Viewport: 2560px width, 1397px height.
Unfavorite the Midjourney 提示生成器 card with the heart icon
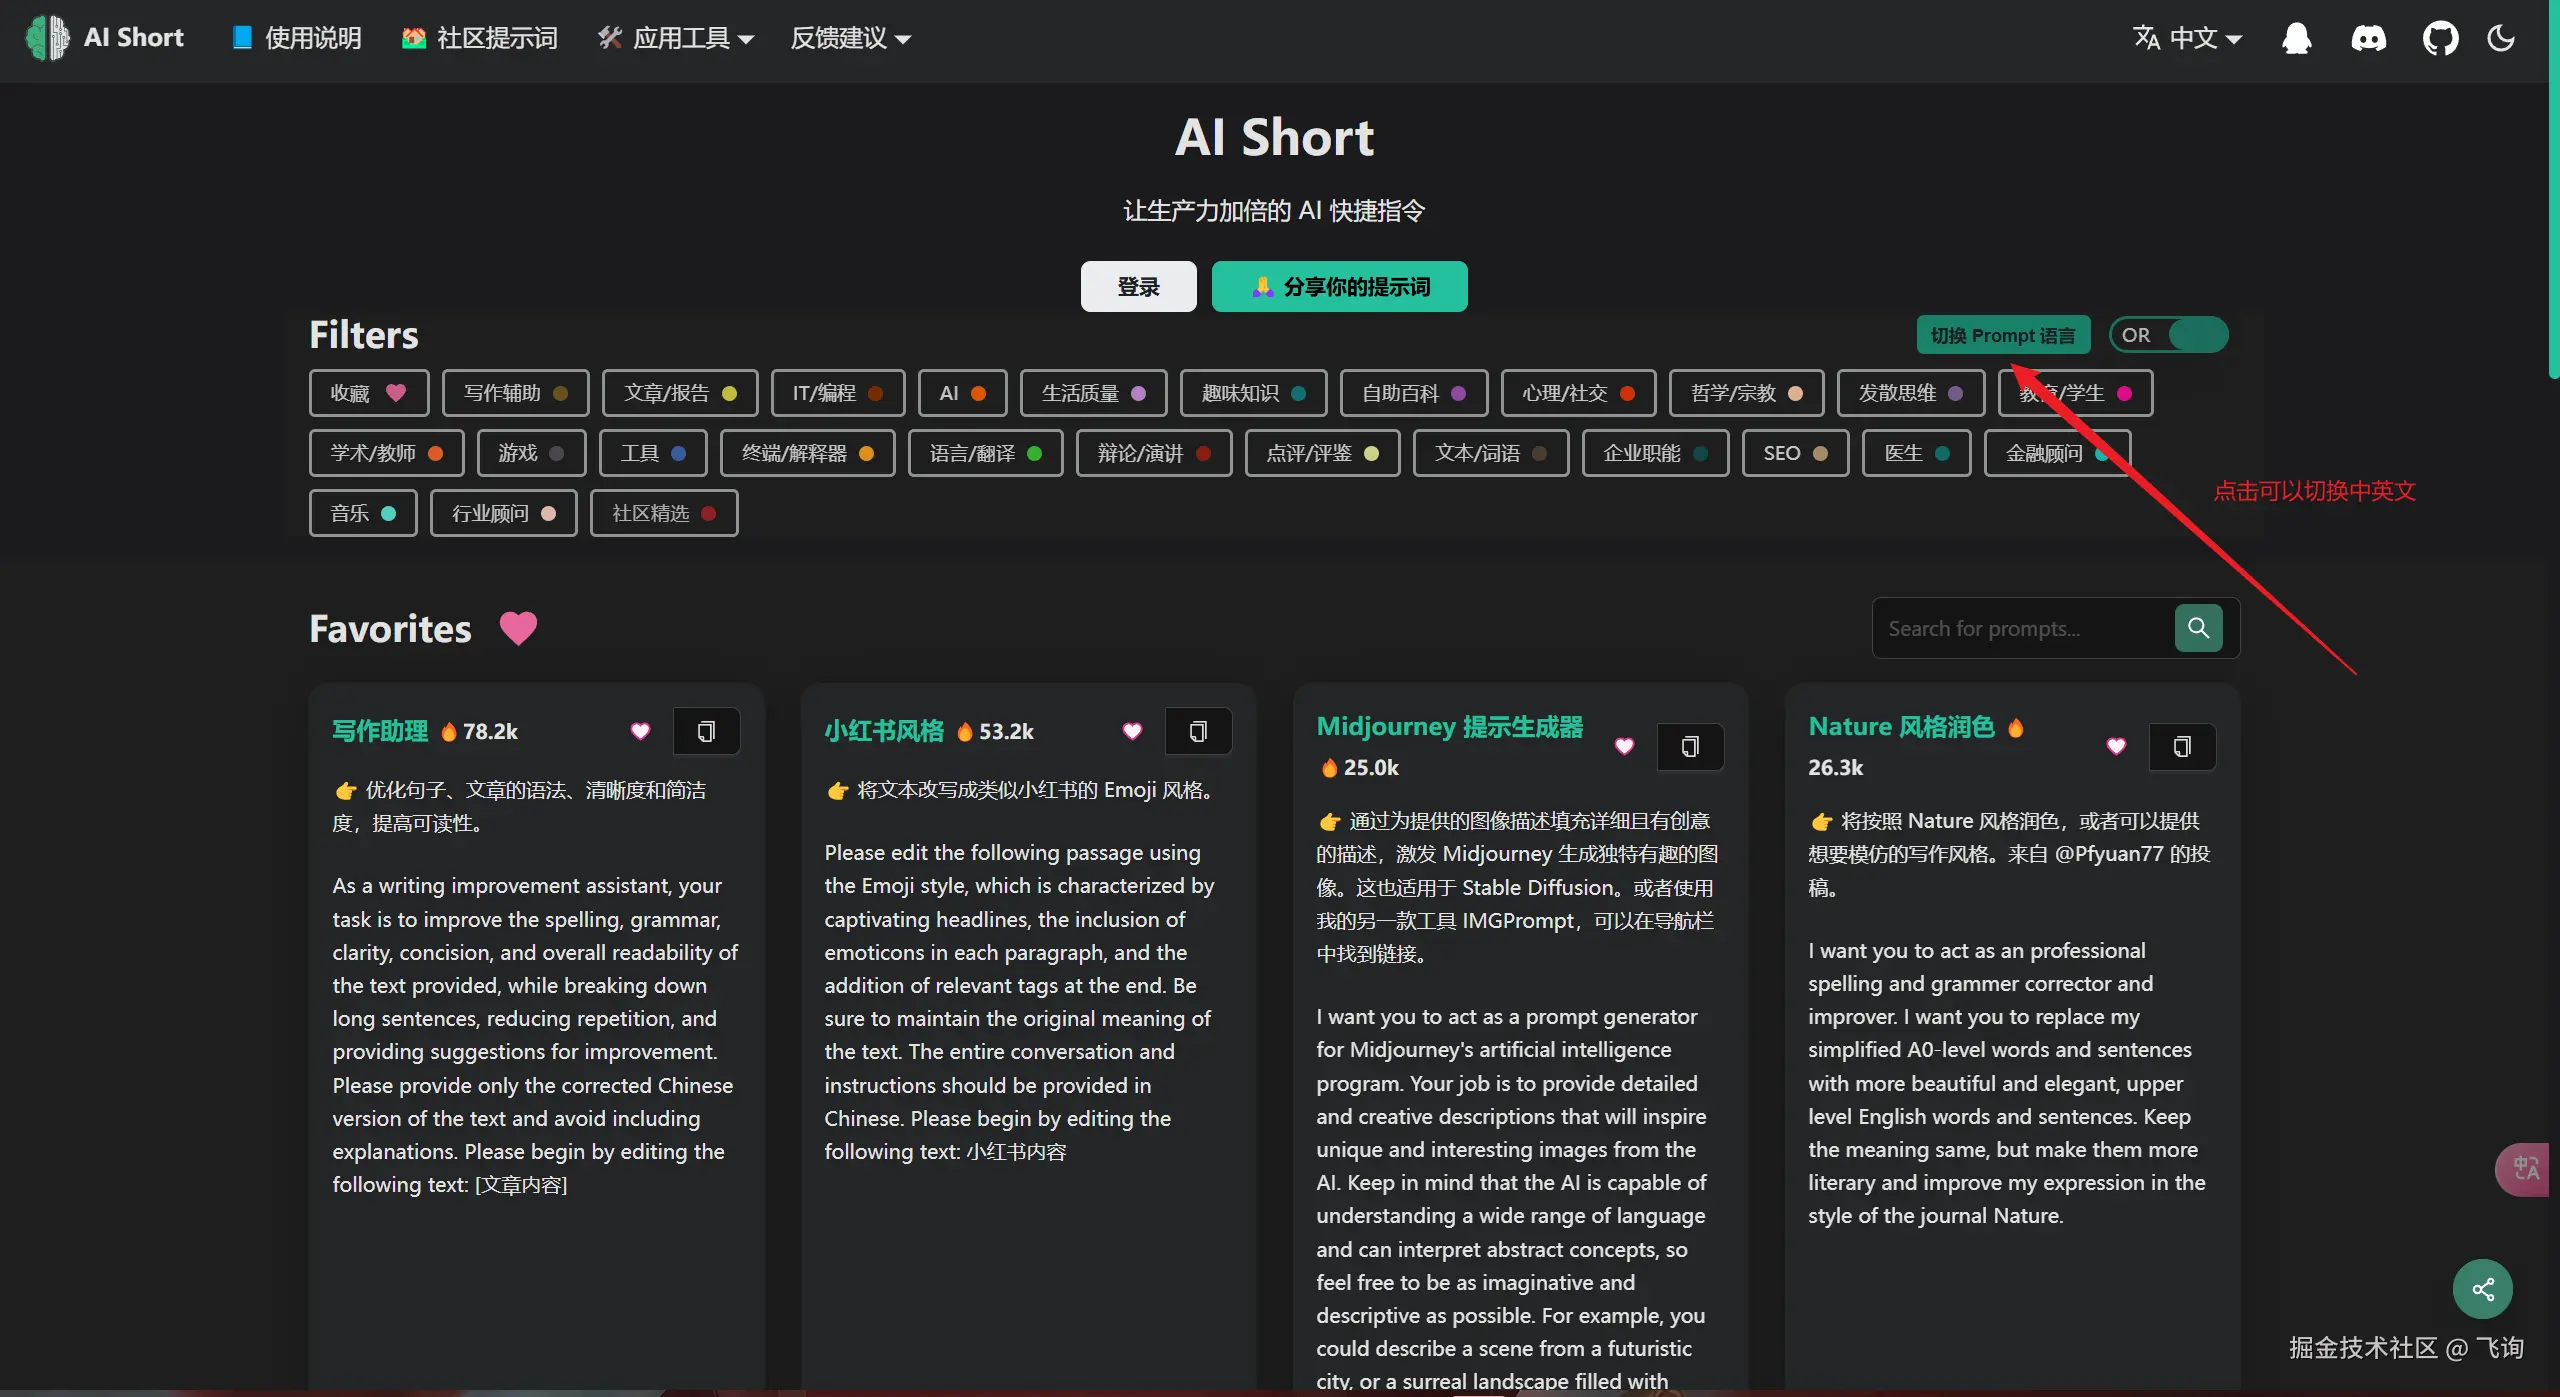coord(1624,746)
